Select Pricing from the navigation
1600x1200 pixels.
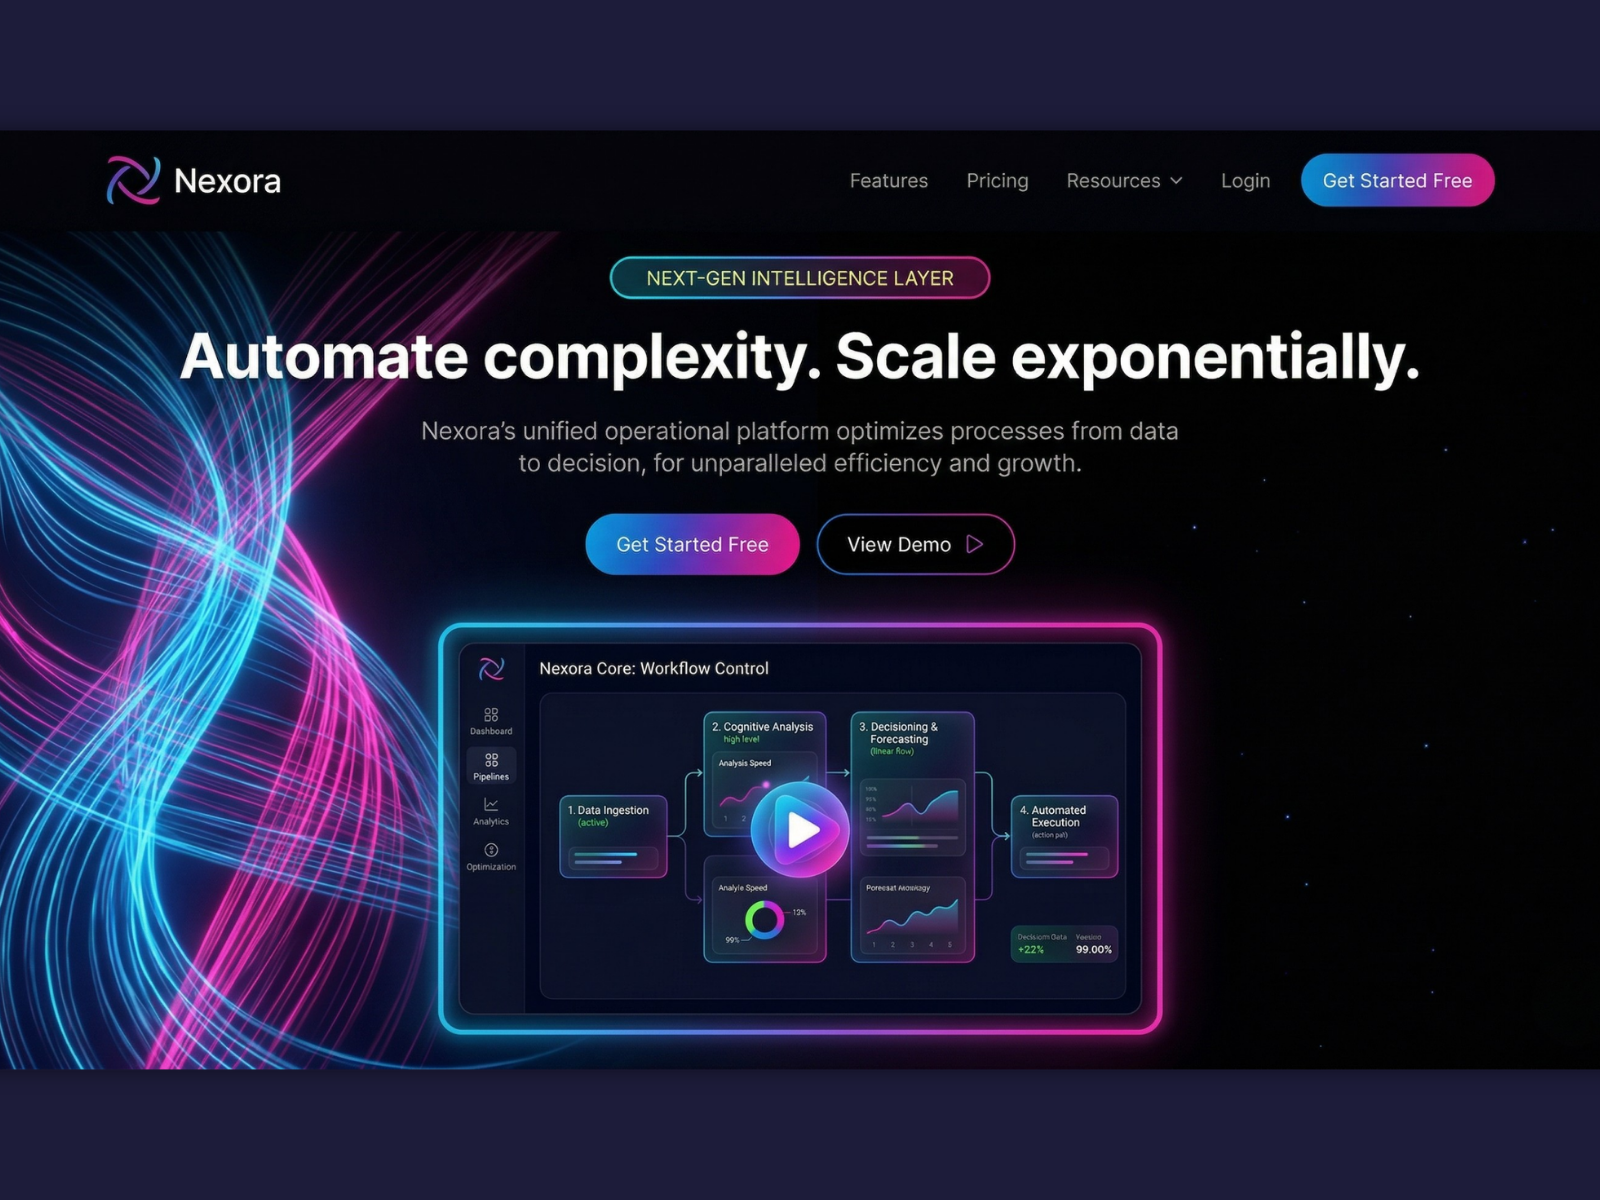point(997,181)
